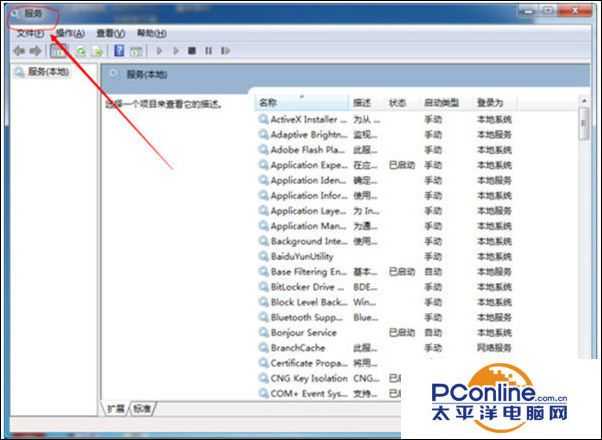Click the Forward arrow in toolbar
This screenshot has width=602, height=440.
[35, 51]
